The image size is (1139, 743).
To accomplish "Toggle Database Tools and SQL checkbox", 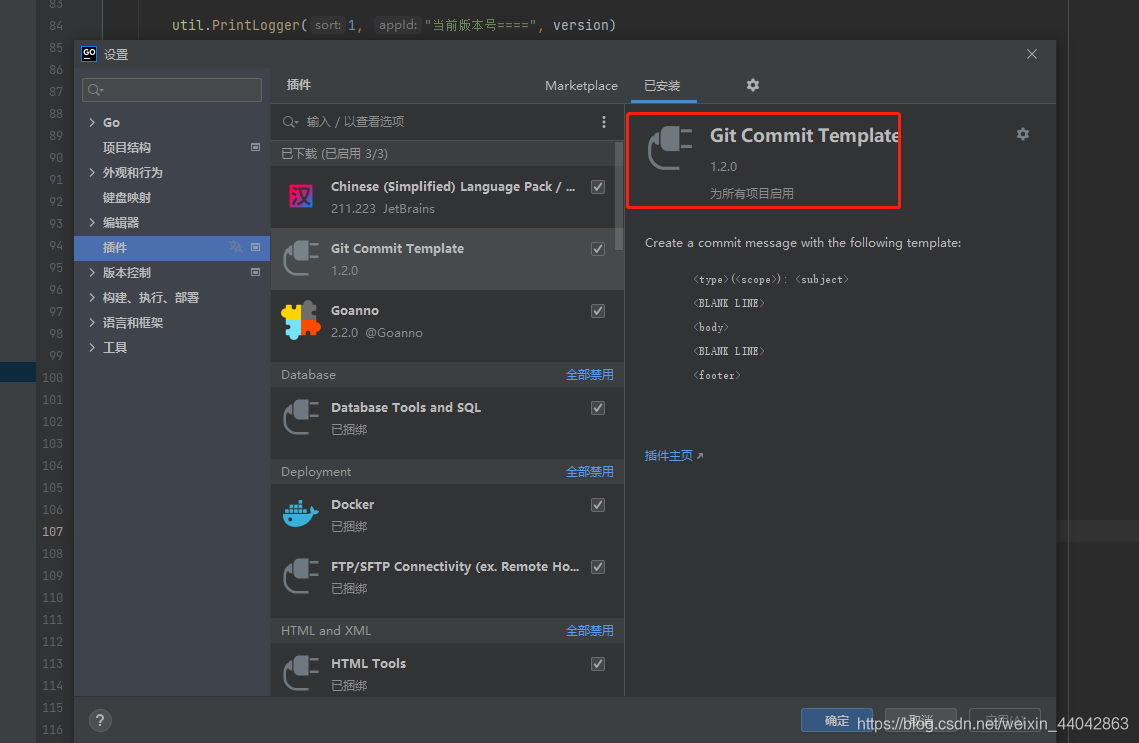I will [598, 408].
